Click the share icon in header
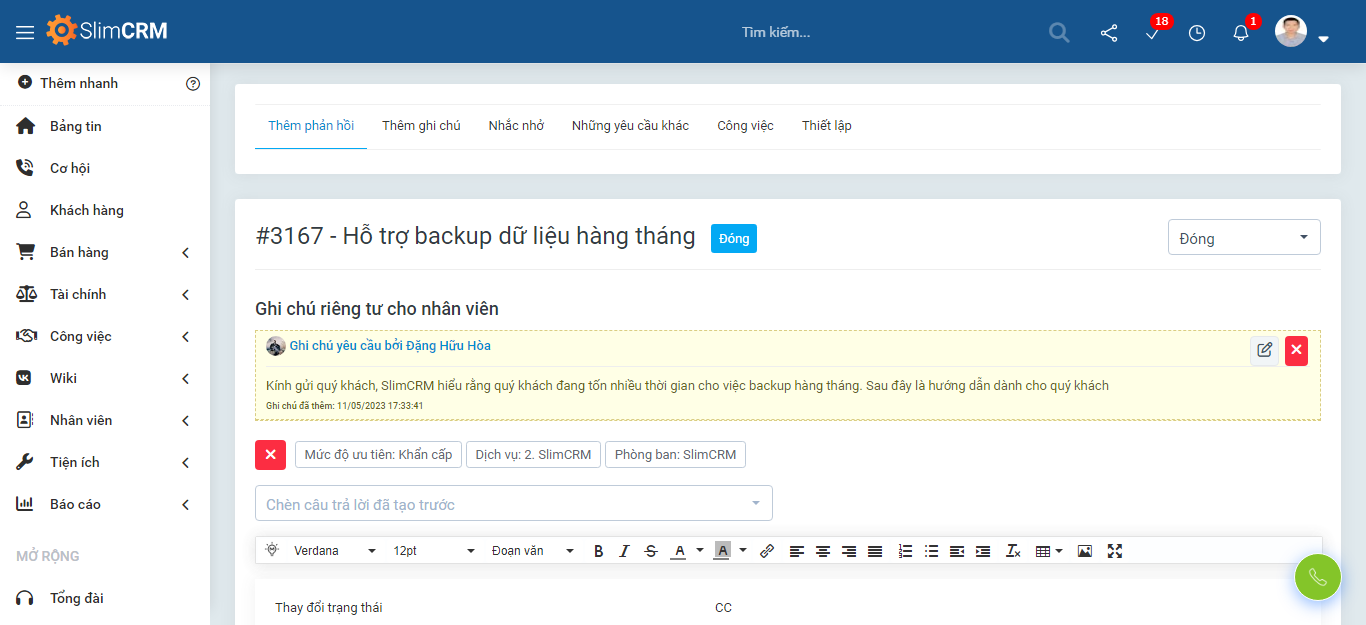1366x625 pixels. (1109, 33)
